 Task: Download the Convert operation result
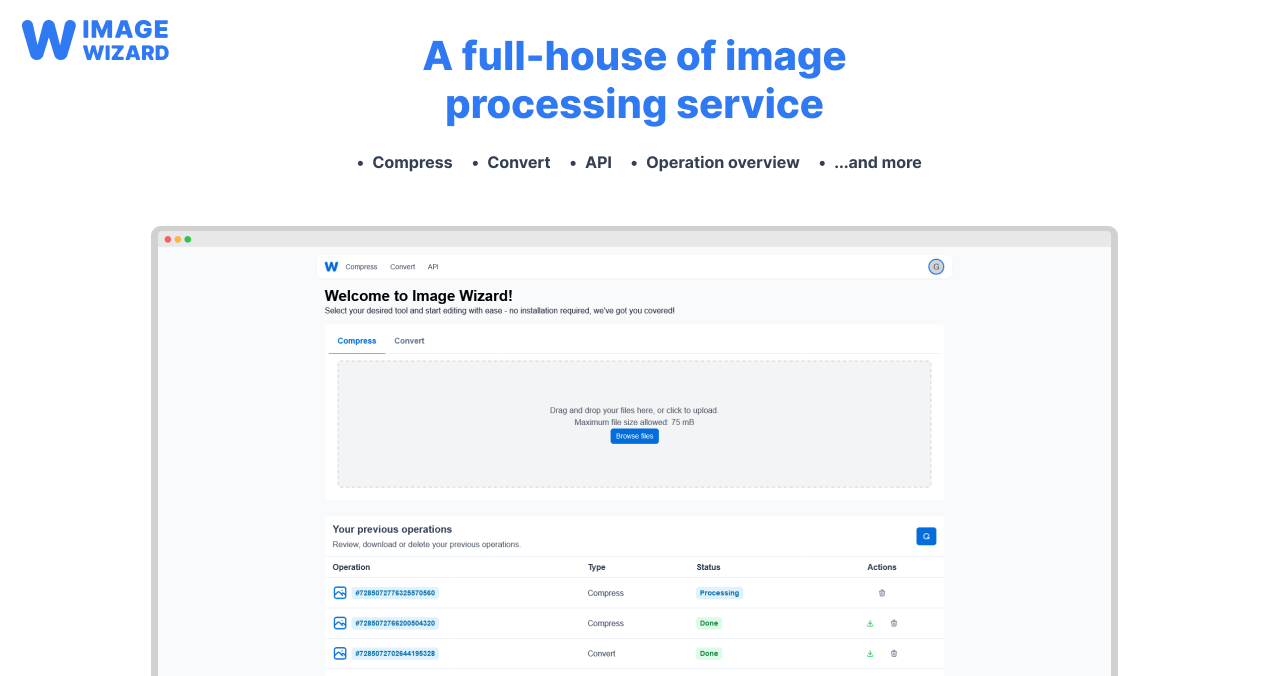point(870,653)
